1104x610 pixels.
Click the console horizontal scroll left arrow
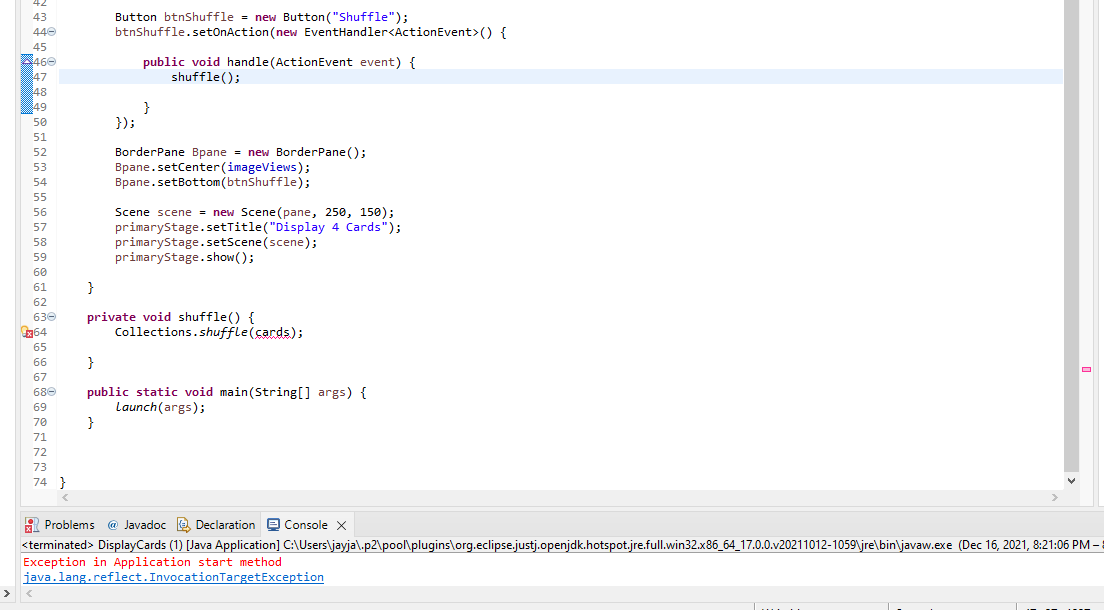point(27,592)
